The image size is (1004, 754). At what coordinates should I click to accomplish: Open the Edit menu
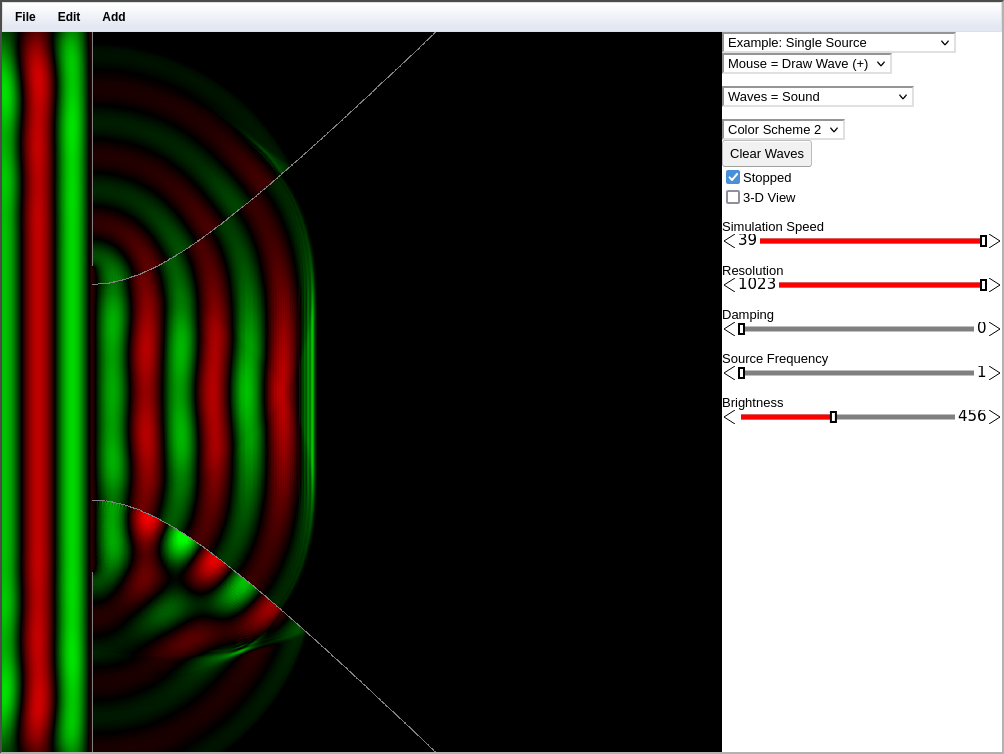69,17
